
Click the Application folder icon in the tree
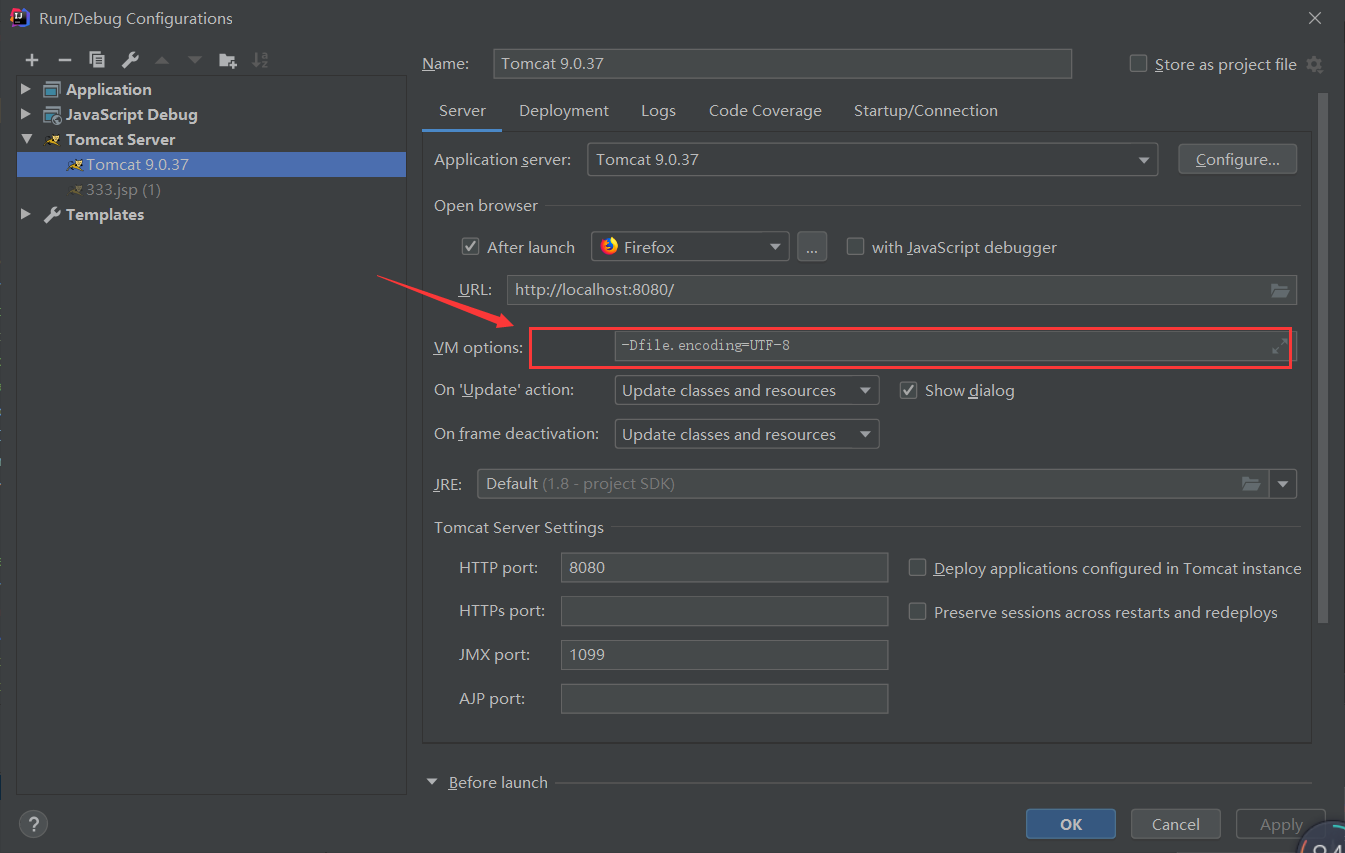click(52, 89)
